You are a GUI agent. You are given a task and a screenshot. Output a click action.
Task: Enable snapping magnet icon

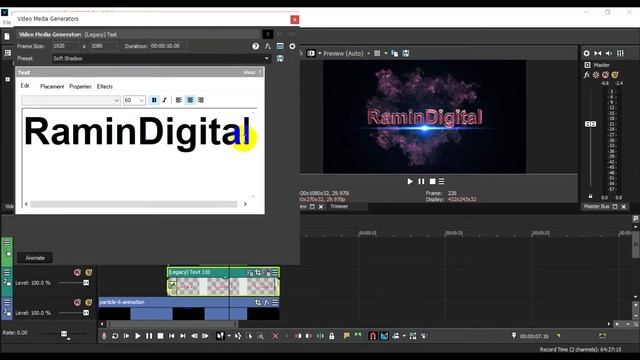372,336
